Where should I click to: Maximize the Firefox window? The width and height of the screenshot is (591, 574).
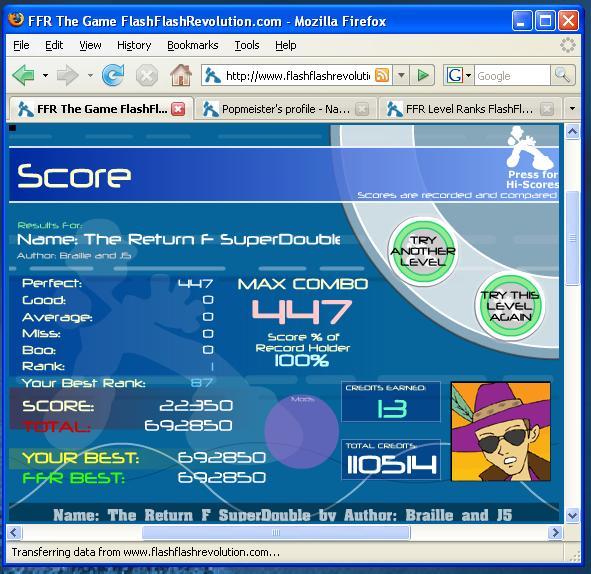point(545,20)
